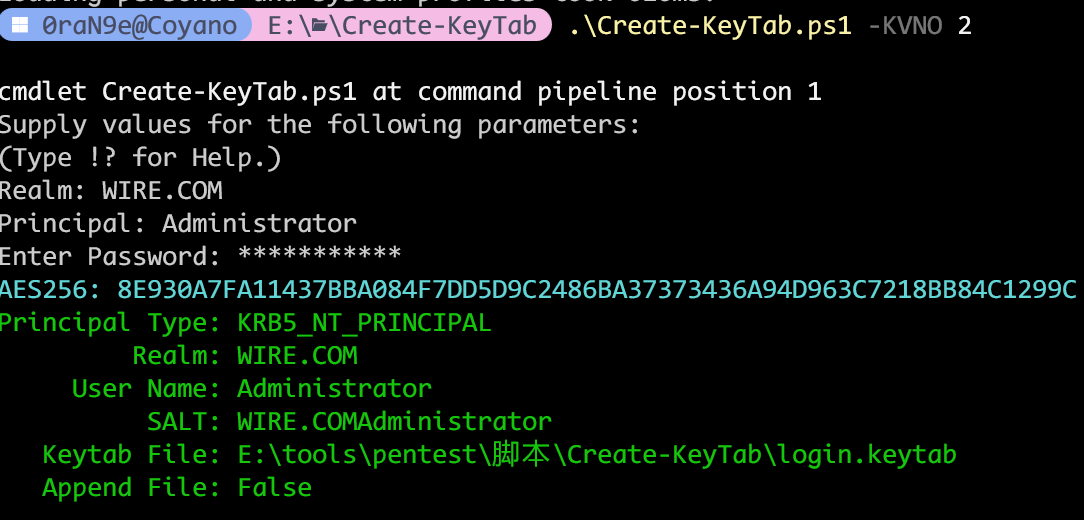This screenshot has height=520, width=1084.
Task: Click the login.keytab file path
Action: pos(596,455)
